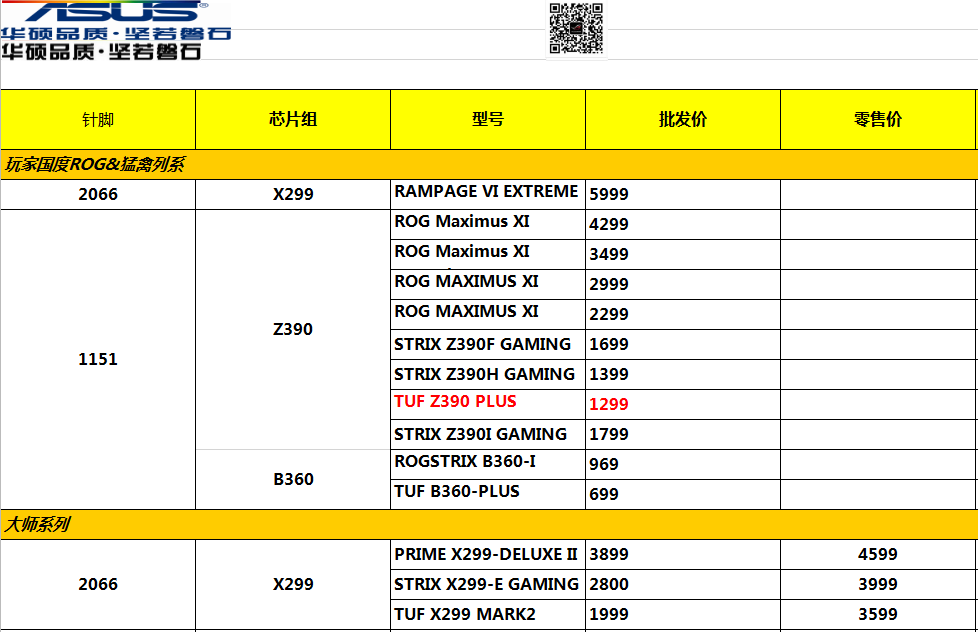Click the 批发价 header cell

click(x=683, y=120)
